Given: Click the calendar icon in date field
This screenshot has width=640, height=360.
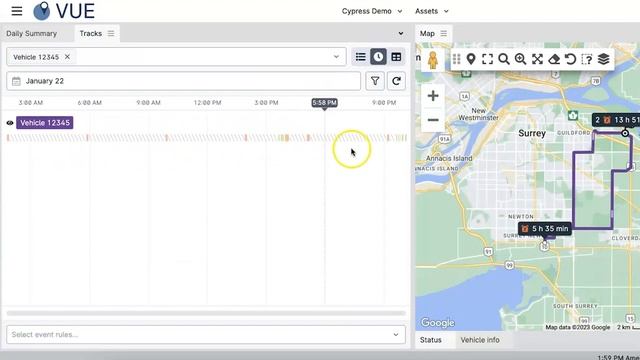Looking at the screenshot, I should [x=16, y=81].
